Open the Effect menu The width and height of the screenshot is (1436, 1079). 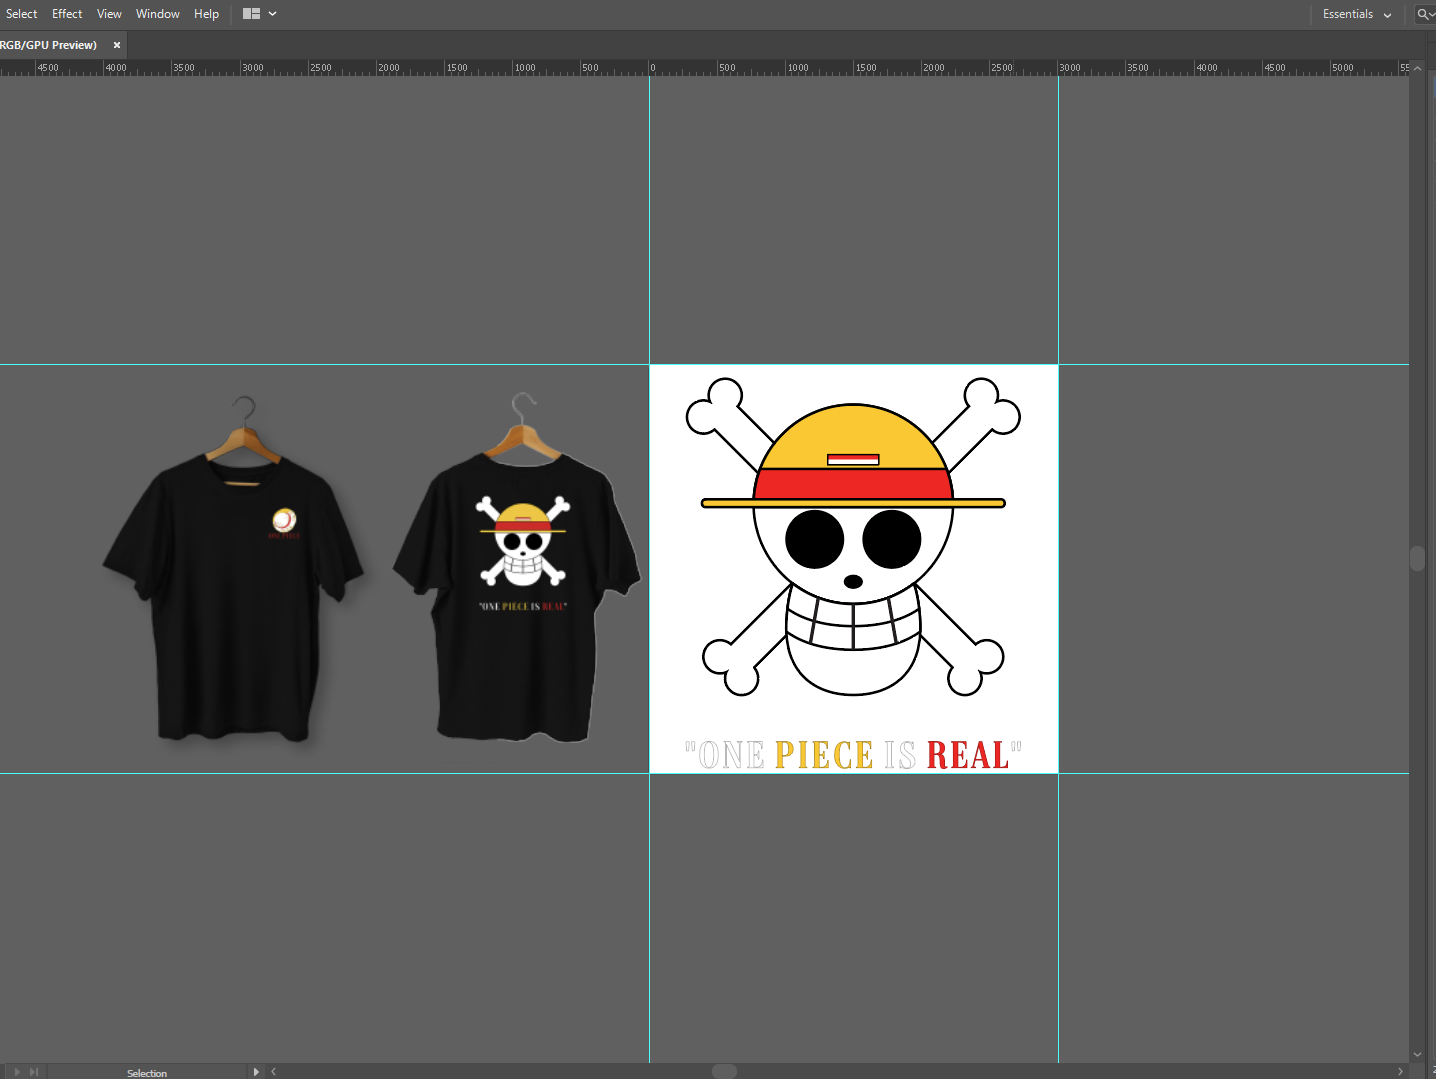pyautogui.click(x=67, y=14)
